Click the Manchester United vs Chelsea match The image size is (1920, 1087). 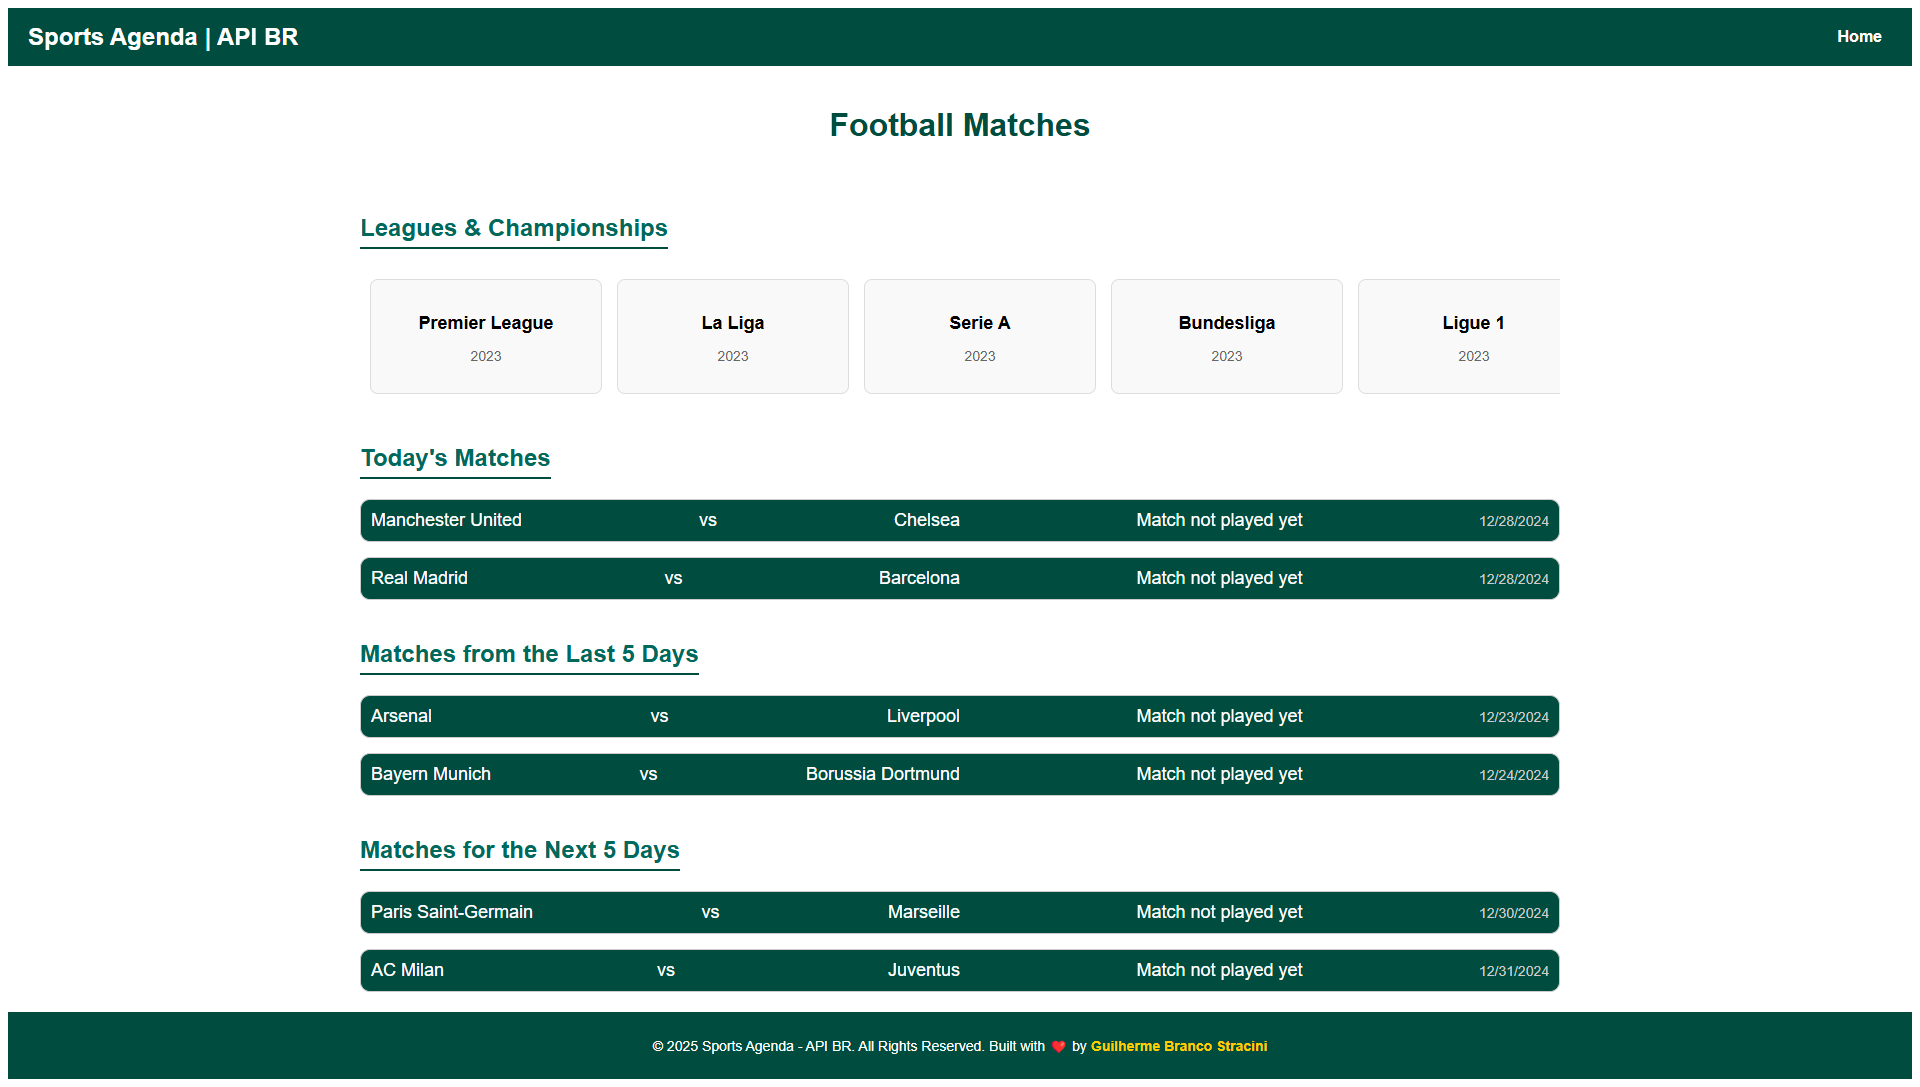pos(959,520)
